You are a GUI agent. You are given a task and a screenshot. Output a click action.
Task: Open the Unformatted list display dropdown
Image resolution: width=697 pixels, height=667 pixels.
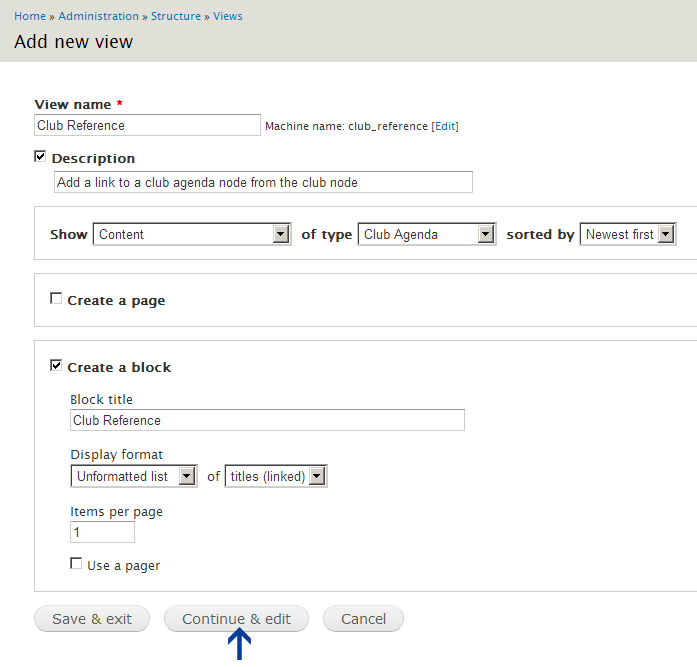(135, 476)
